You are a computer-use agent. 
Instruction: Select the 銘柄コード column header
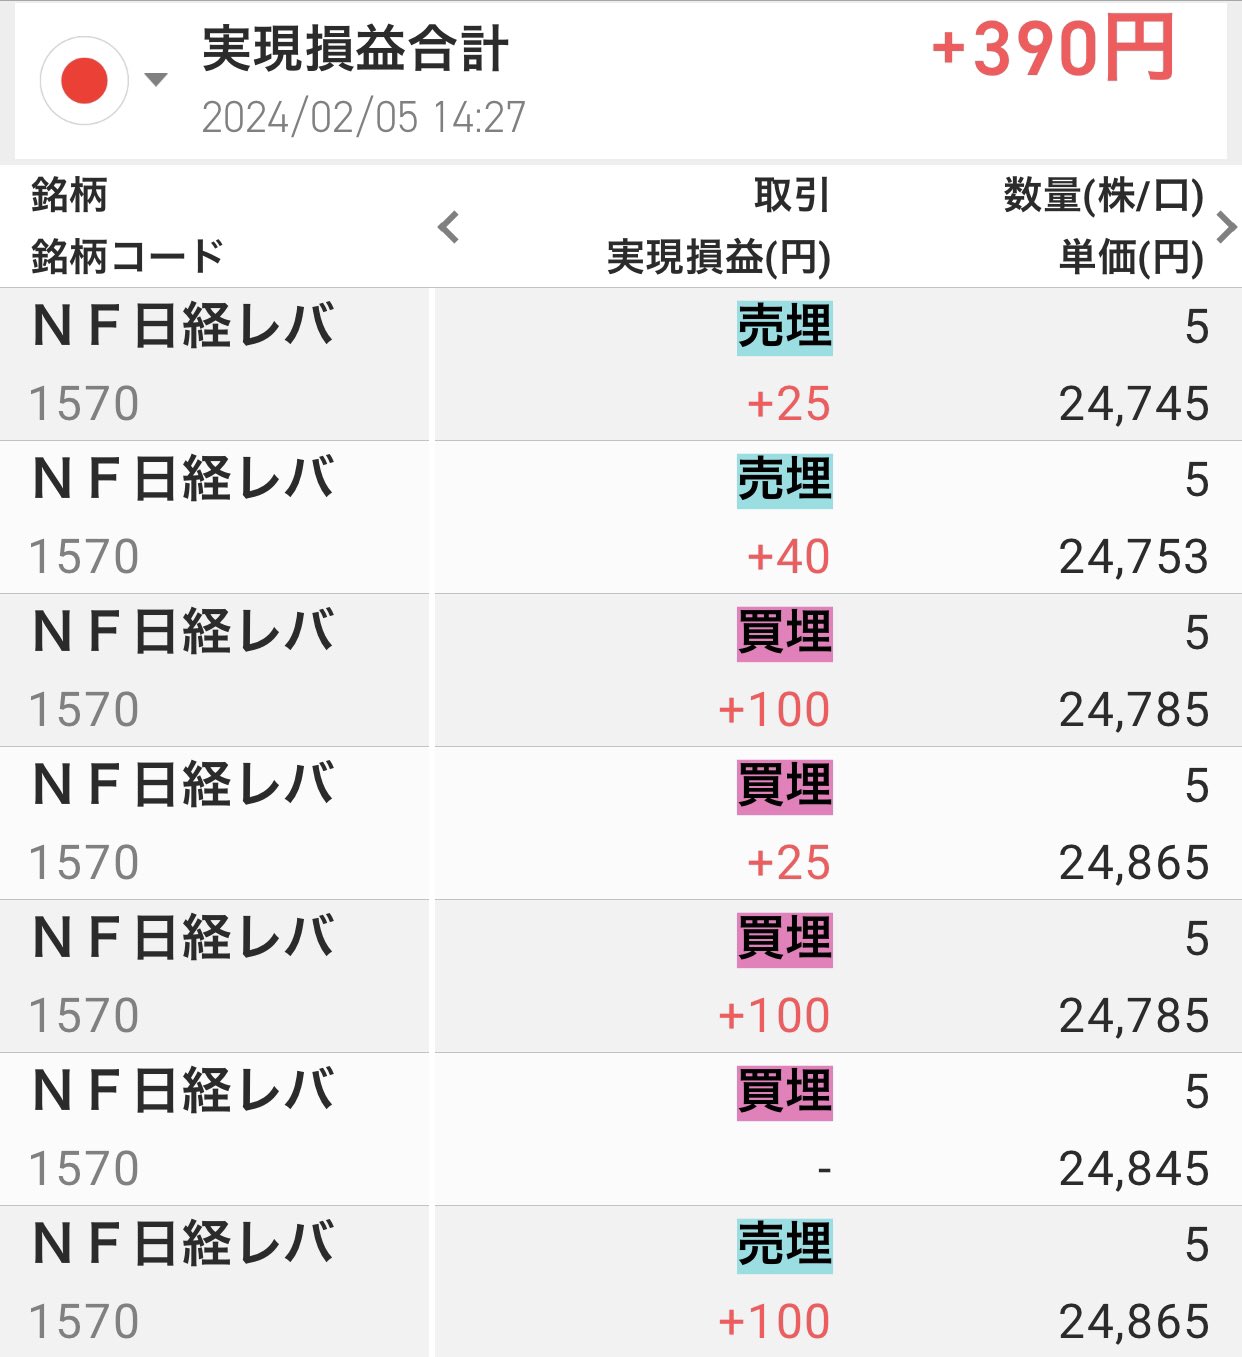point(127,257)
